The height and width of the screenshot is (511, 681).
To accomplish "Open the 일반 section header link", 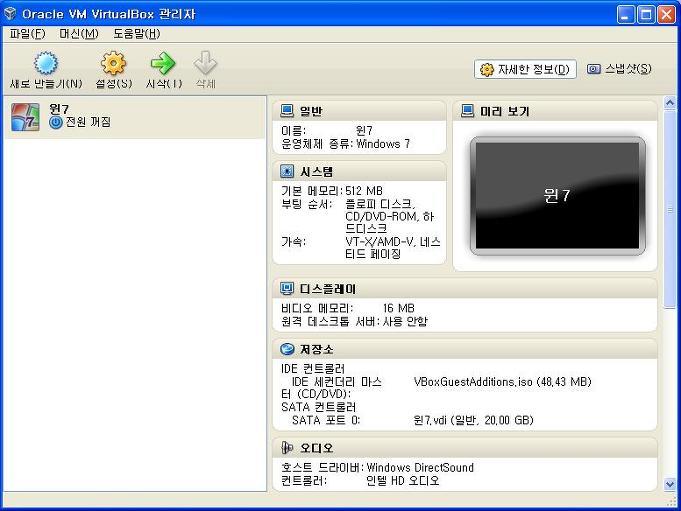I will click(311, 112).
